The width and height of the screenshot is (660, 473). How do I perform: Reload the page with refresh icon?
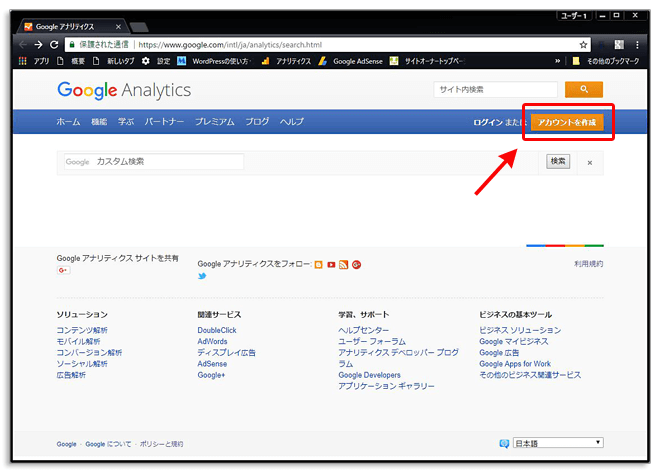point(54,45)
